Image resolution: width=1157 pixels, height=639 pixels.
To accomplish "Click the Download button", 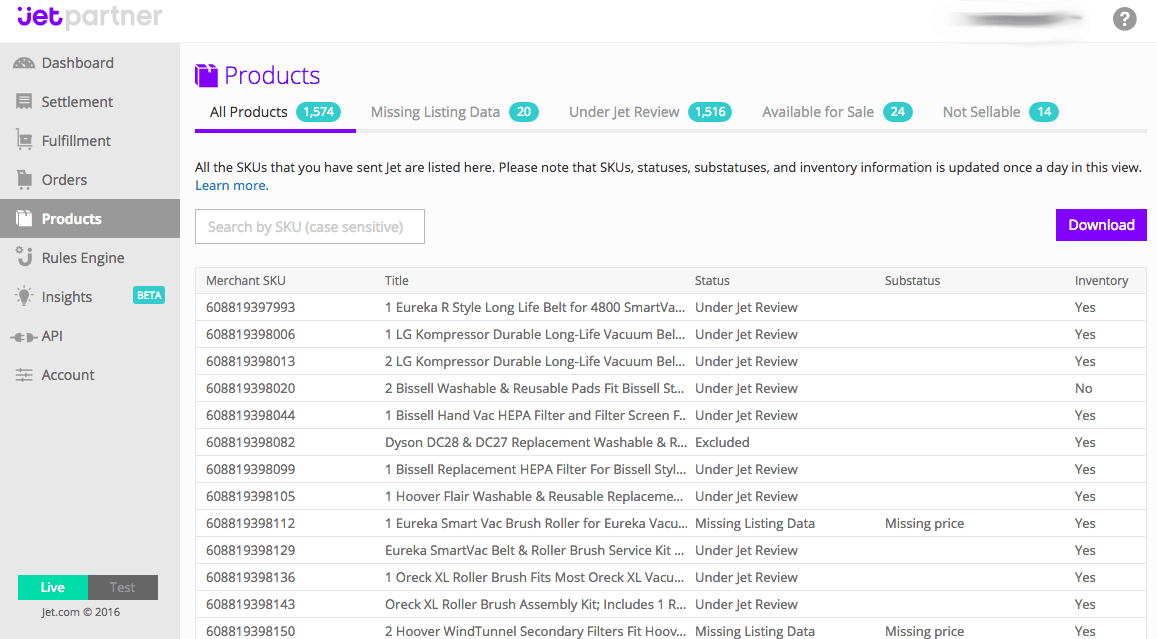I will point(1101,225).
